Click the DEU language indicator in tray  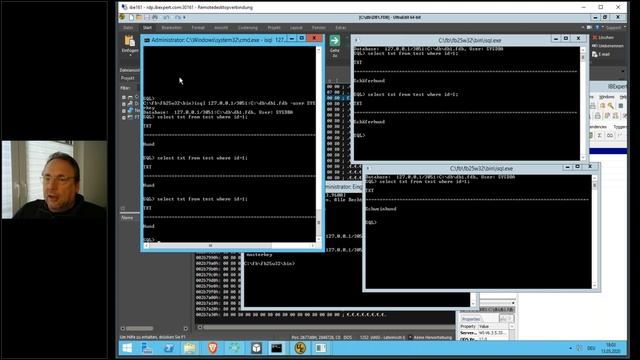coord(591,348)
